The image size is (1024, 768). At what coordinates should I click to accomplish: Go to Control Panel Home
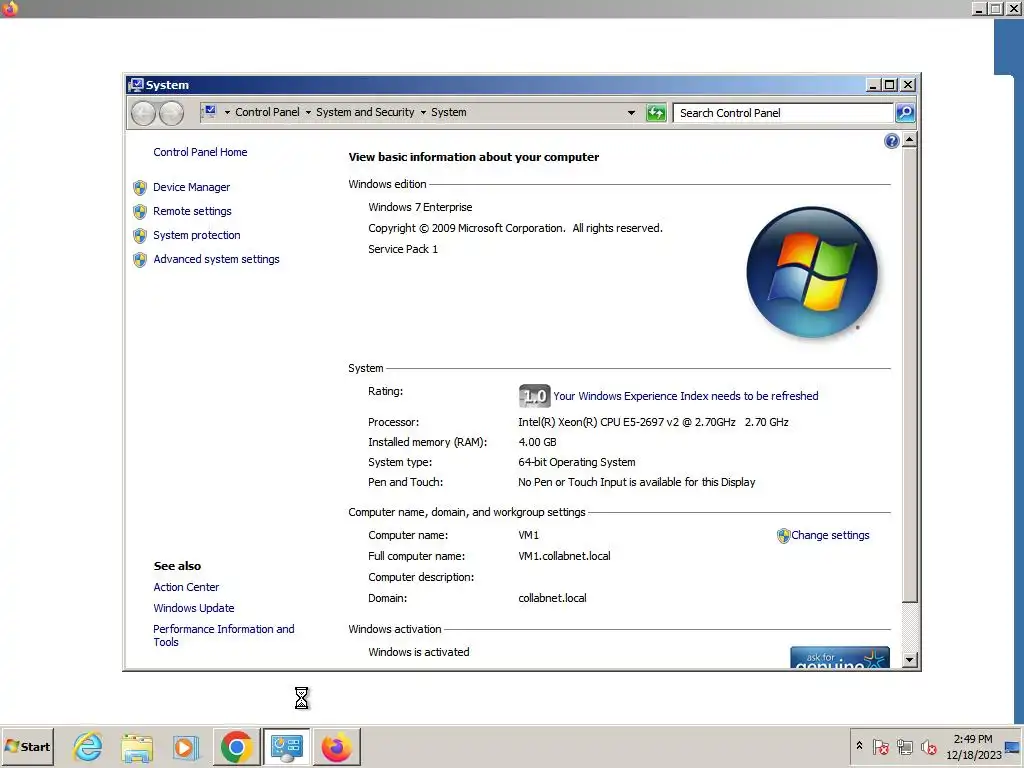[x=200, y=152]
